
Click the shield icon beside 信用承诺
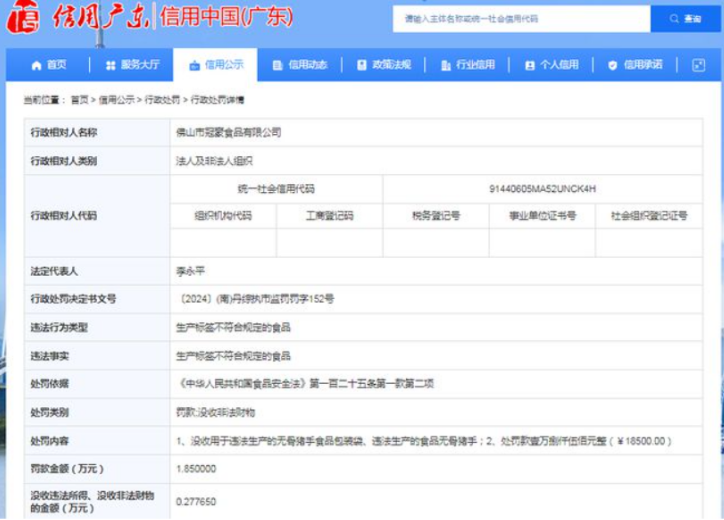613,65
